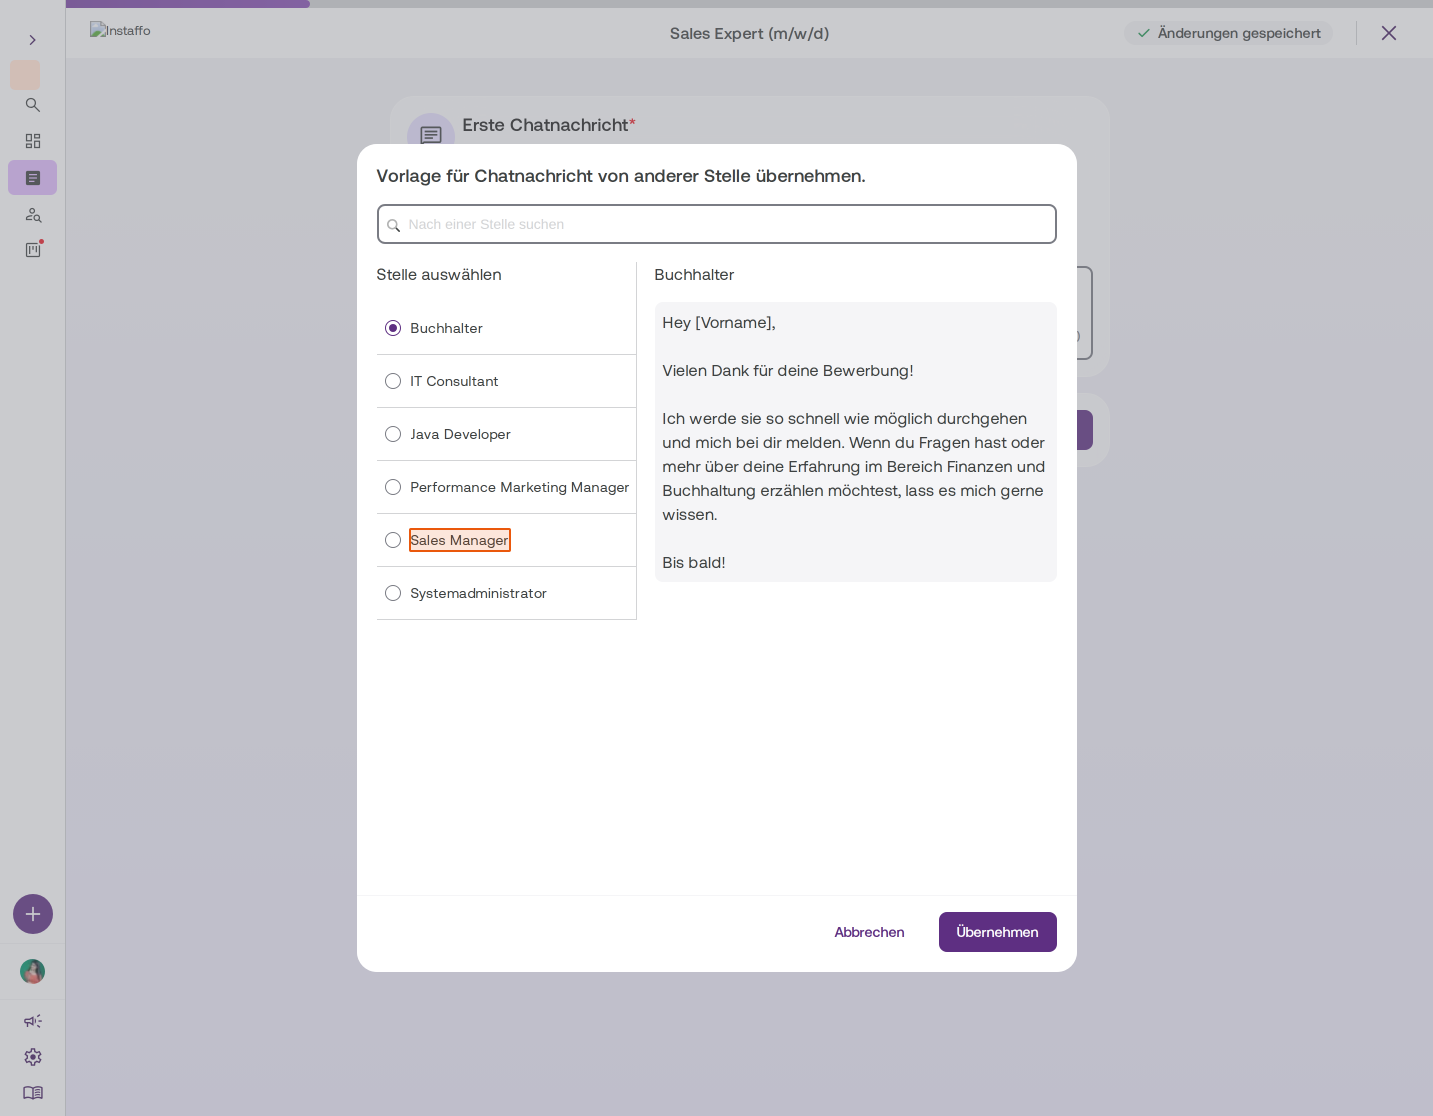Click the Abbrechen button
Viewport: 1433px width, 1116px height.
869,932
